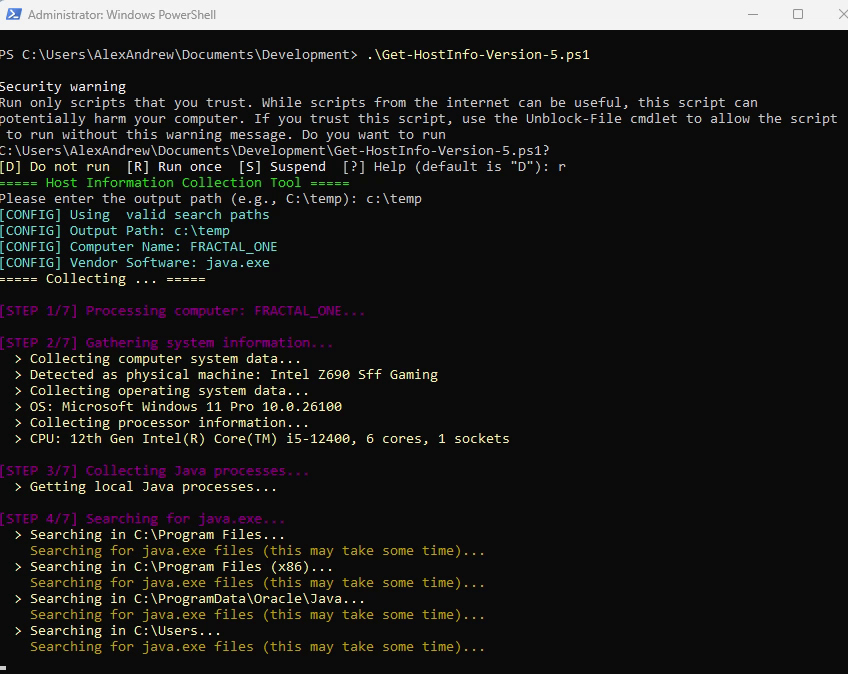The image size is (848, 674).
Task: Minimize the PowerShell window
Action: [x=752, y=15]
